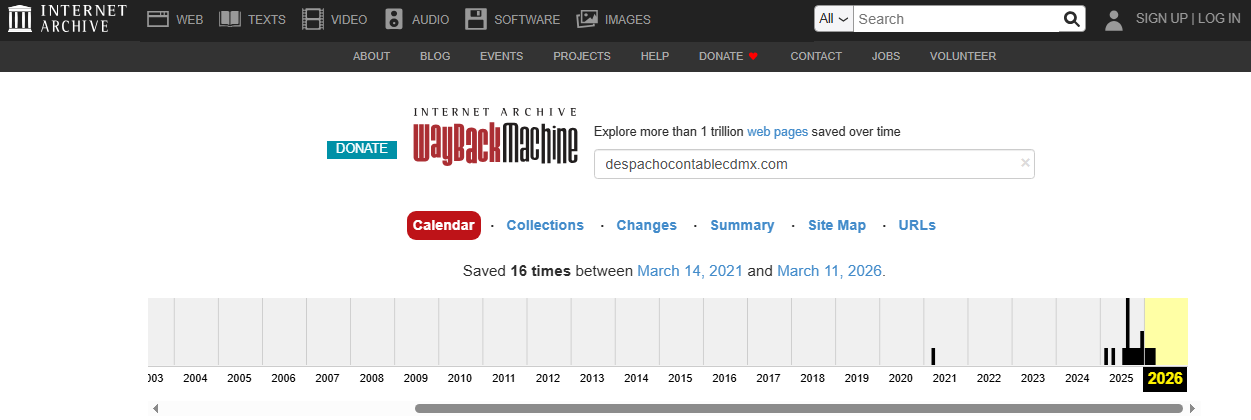Image resolution: width=1251 pixels, height=420 pixels.
Task: Switch to the Site Map tab
Action: coord(837,225)
